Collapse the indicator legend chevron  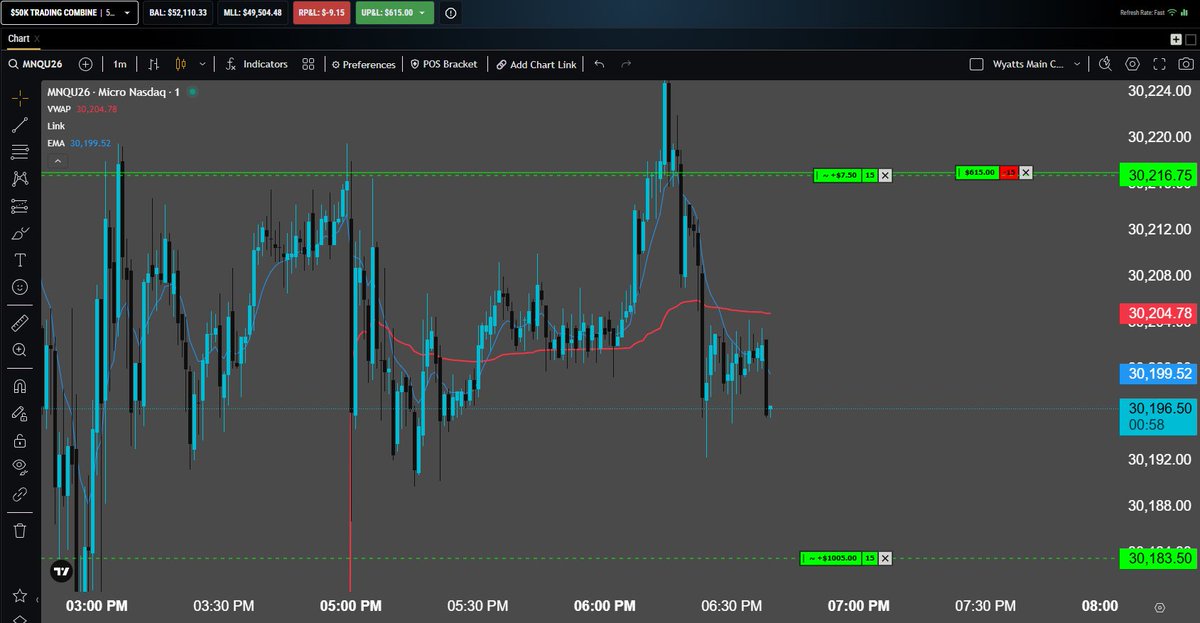[x=57, y=160]
